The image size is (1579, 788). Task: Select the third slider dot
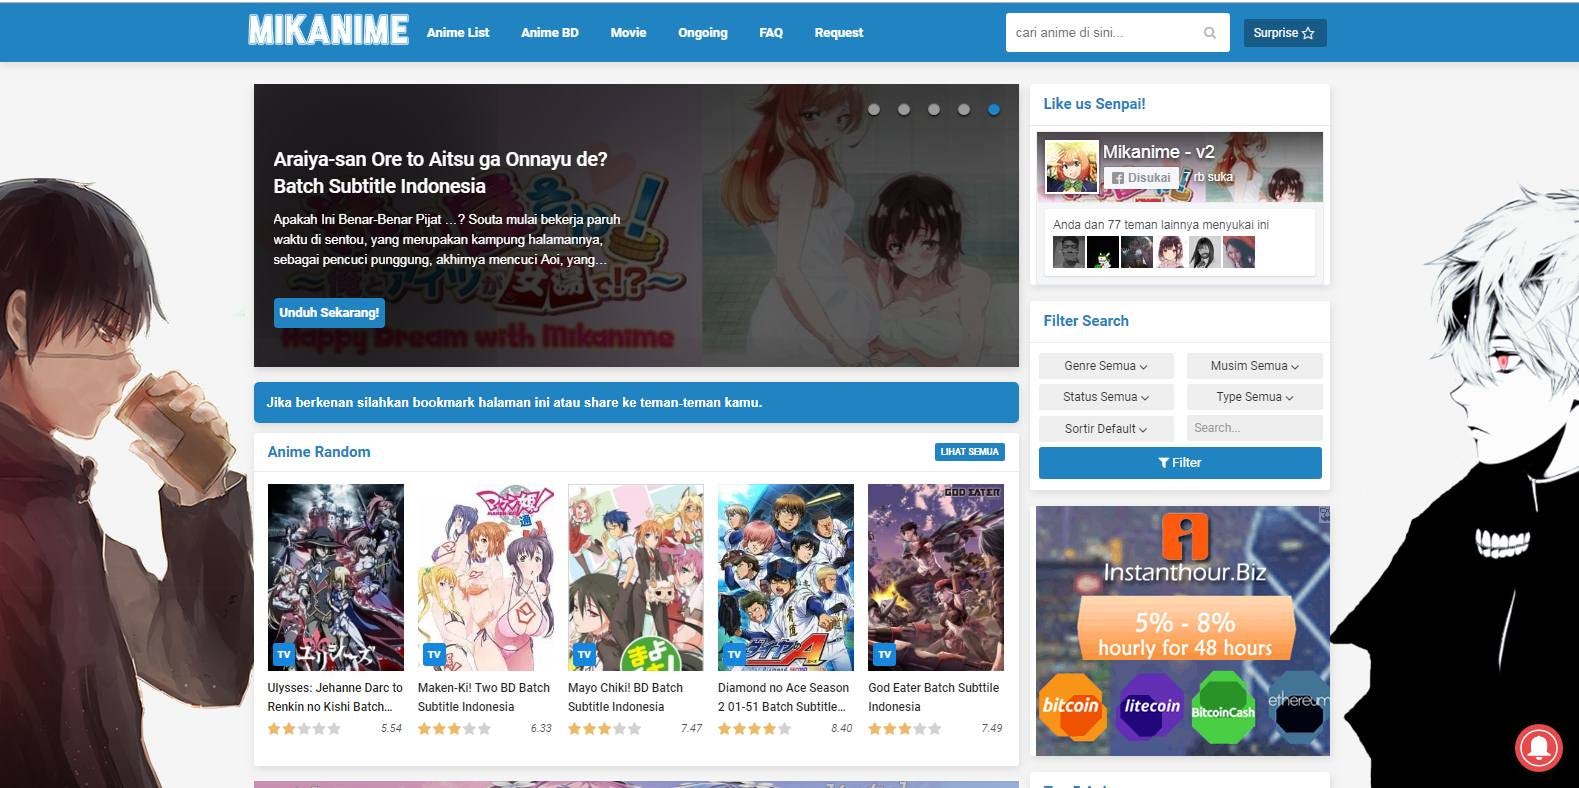934,109
